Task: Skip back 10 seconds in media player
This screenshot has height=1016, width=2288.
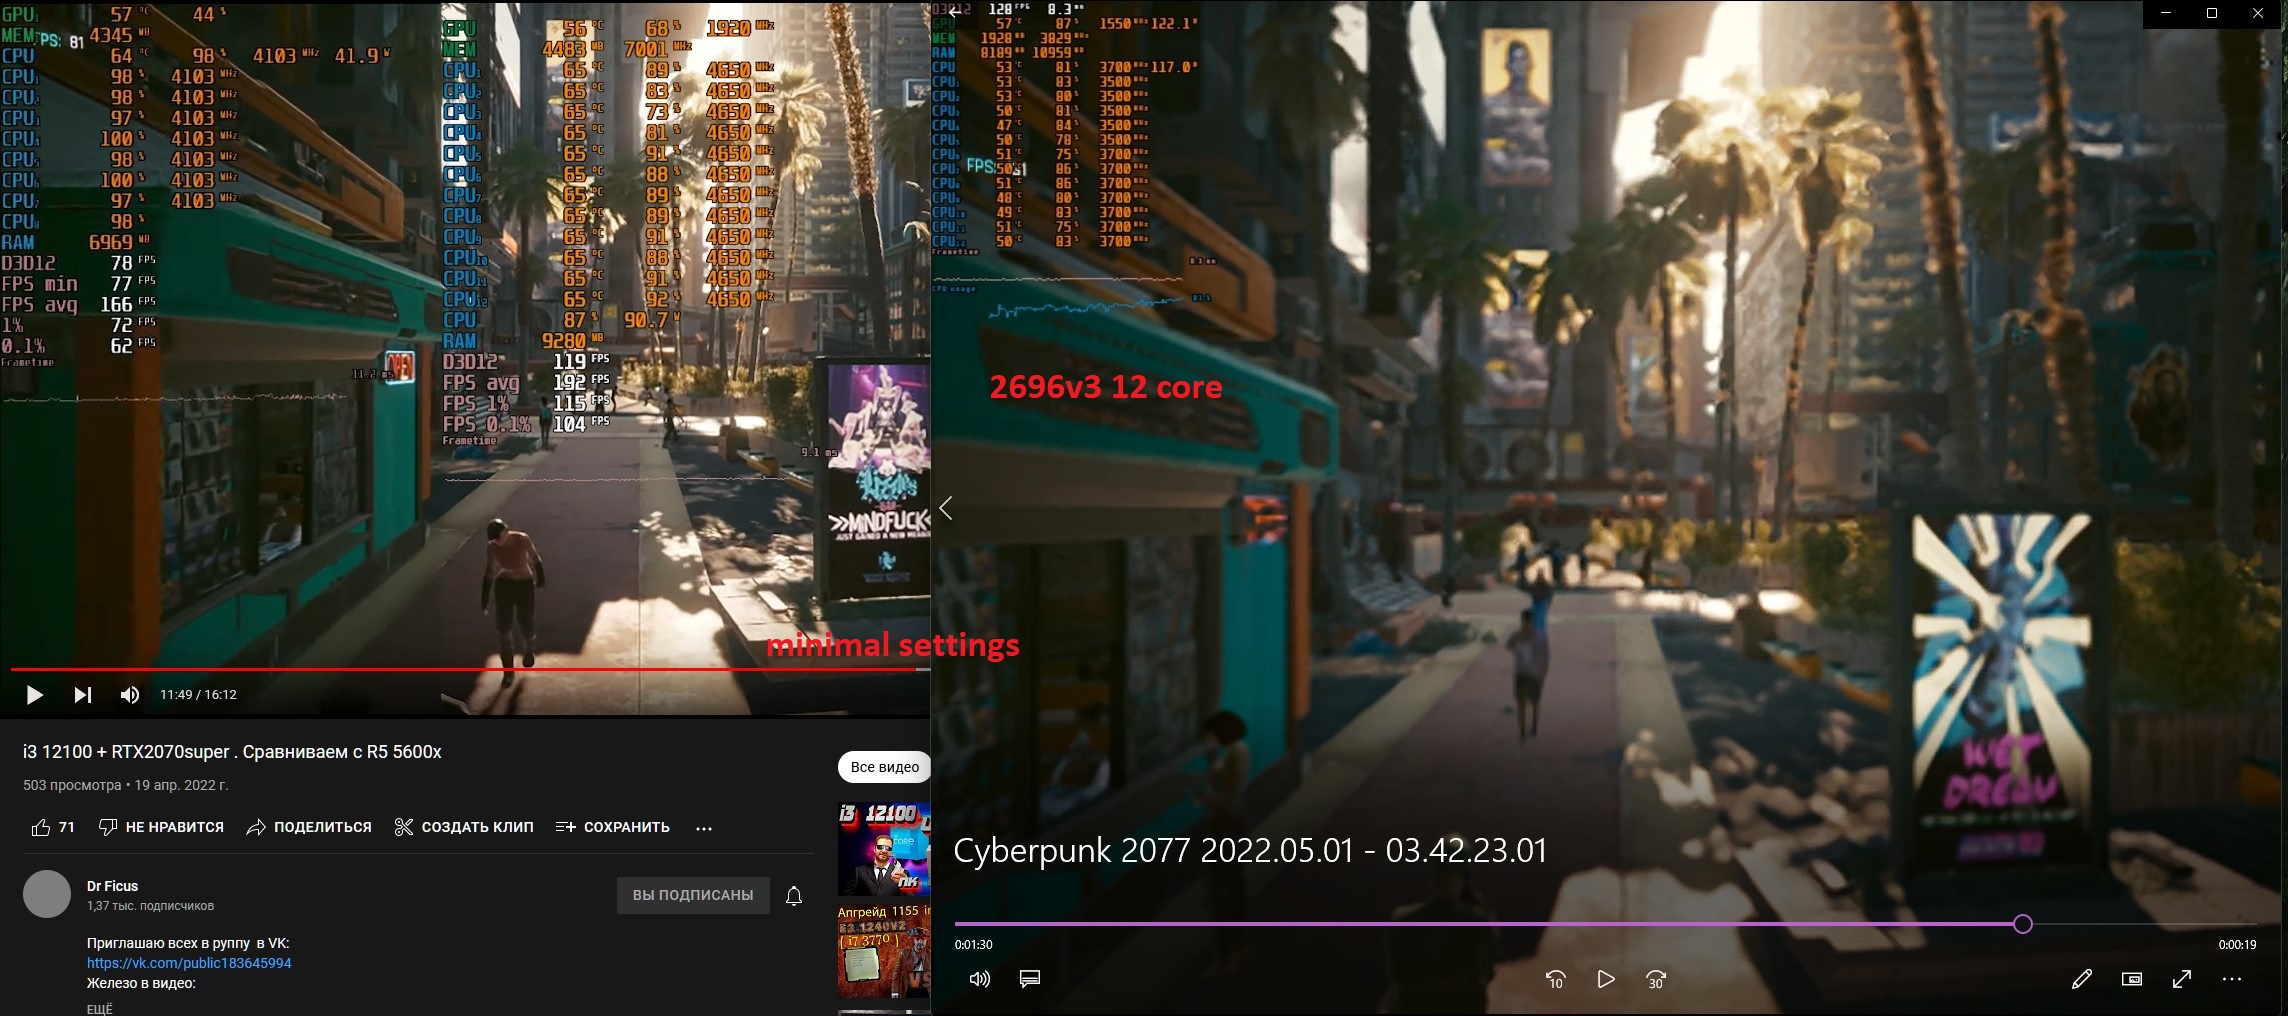Action: [1555, 979]
